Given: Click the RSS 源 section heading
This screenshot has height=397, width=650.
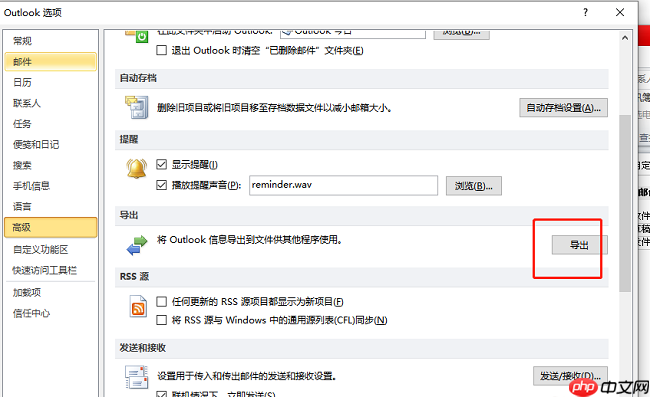Looking at the screenshot, I should (134, 276).
